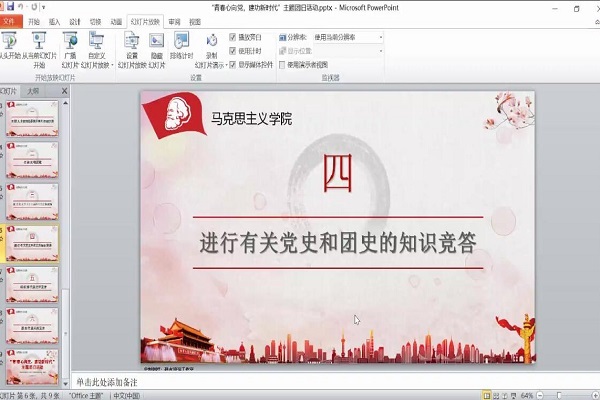The image size is (600, 400).
Task: Click Broadcast Slide Show (广播幻灯片) icon
Action: point(70,50)
